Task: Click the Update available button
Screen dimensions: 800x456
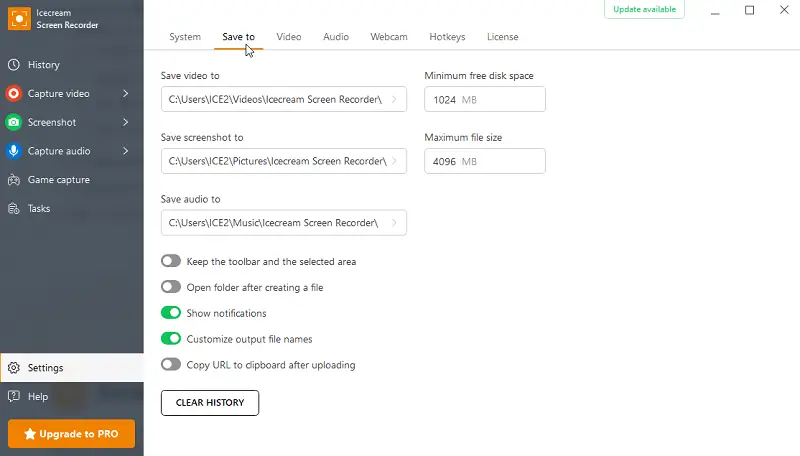Action: click(x=644, y=9)
